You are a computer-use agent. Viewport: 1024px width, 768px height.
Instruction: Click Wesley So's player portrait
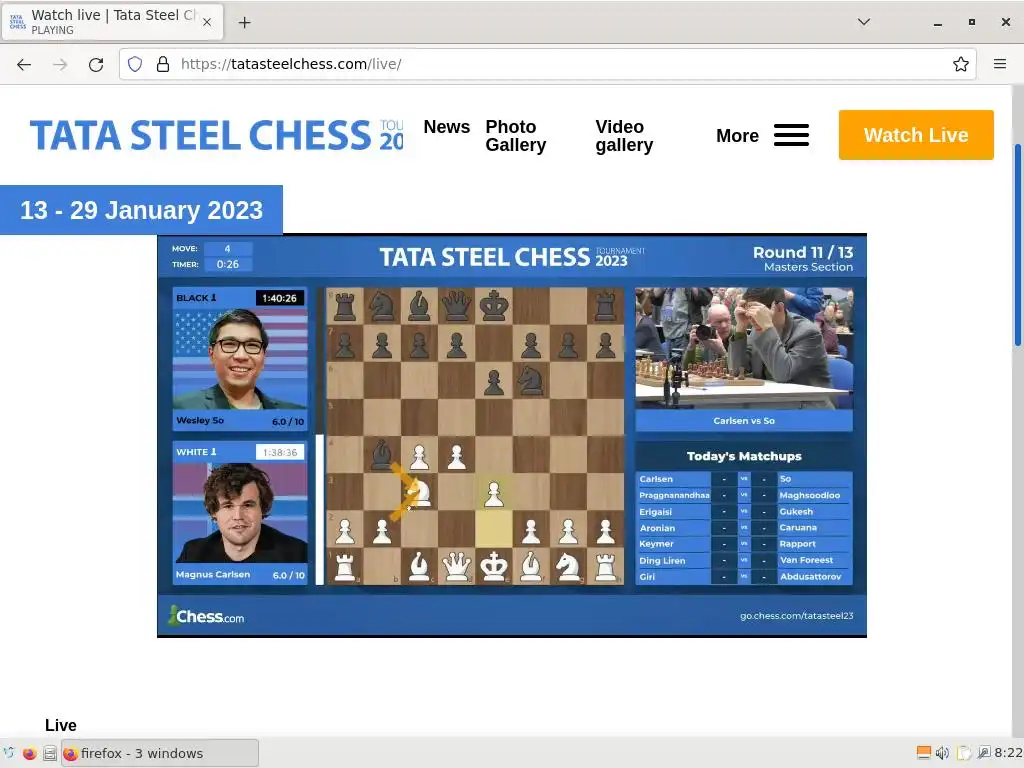tap(240, 359)
